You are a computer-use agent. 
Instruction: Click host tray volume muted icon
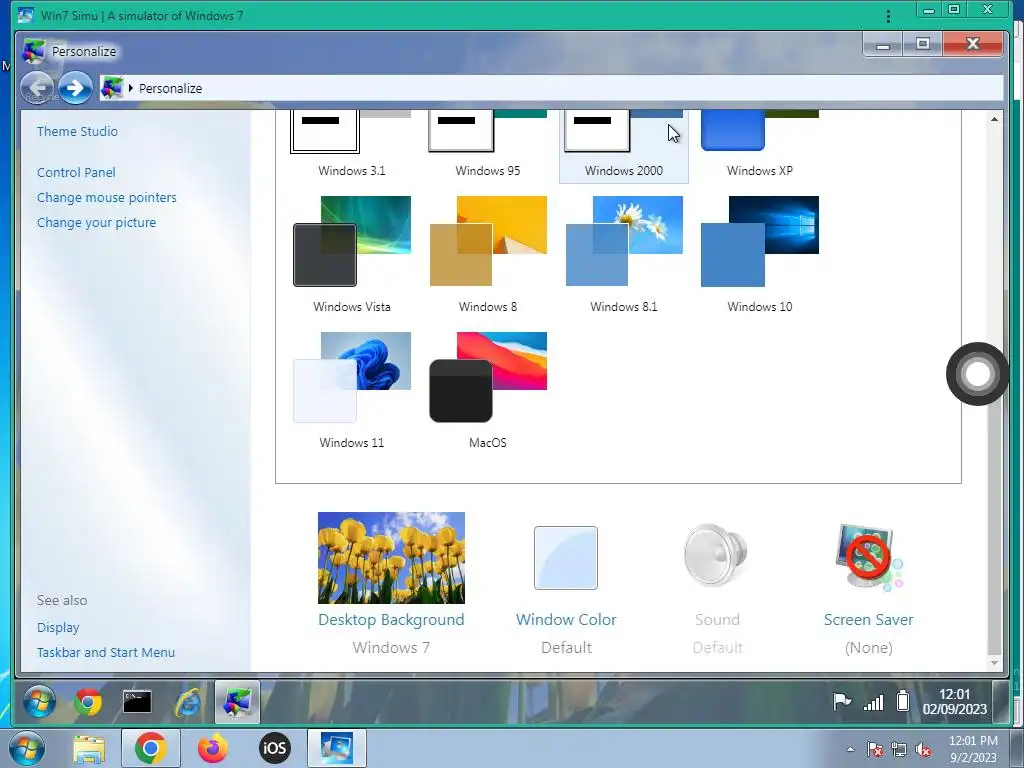pyautogui.click(x=923, y=750)
